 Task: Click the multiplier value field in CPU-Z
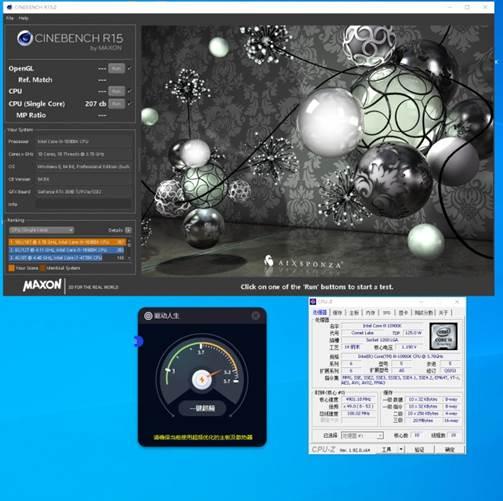(358, 406)
